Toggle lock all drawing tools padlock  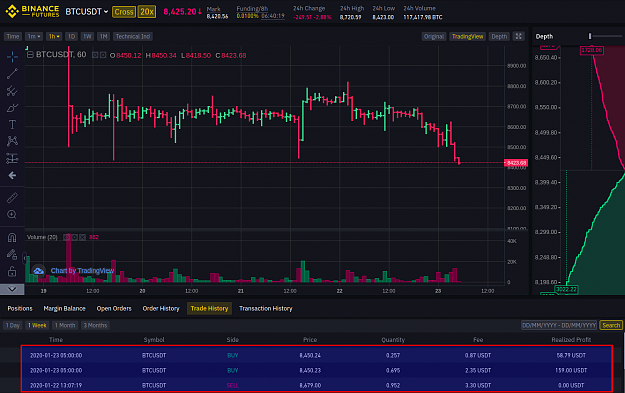pyautogui.click(x=12, y=272)
